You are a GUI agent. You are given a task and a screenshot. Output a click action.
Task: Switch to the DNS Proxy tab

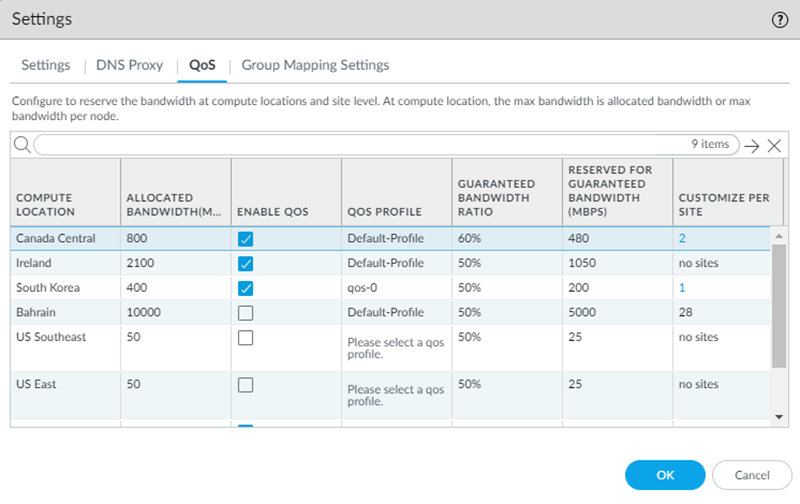coord(129,65)
